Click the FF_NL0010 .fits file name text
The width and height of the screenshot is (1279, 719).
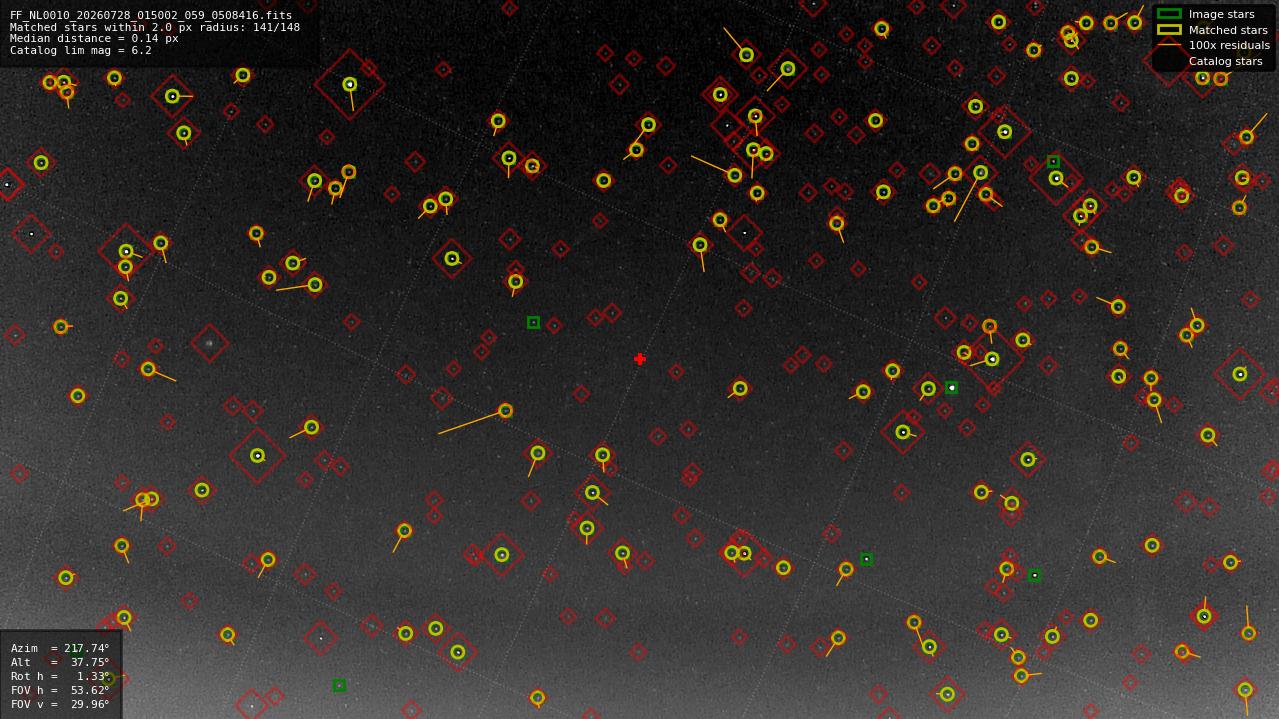(x=151, y=16)
